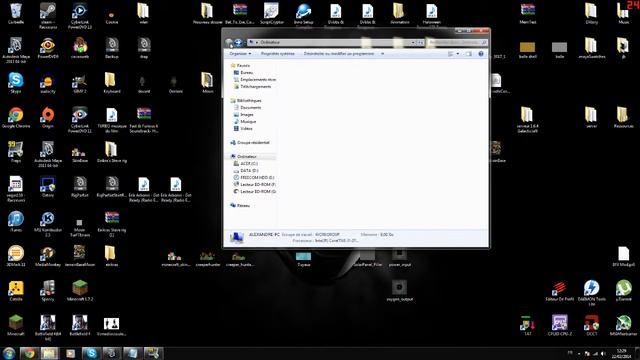
Task: Click the taskbar clock and date
Action: 621,353
